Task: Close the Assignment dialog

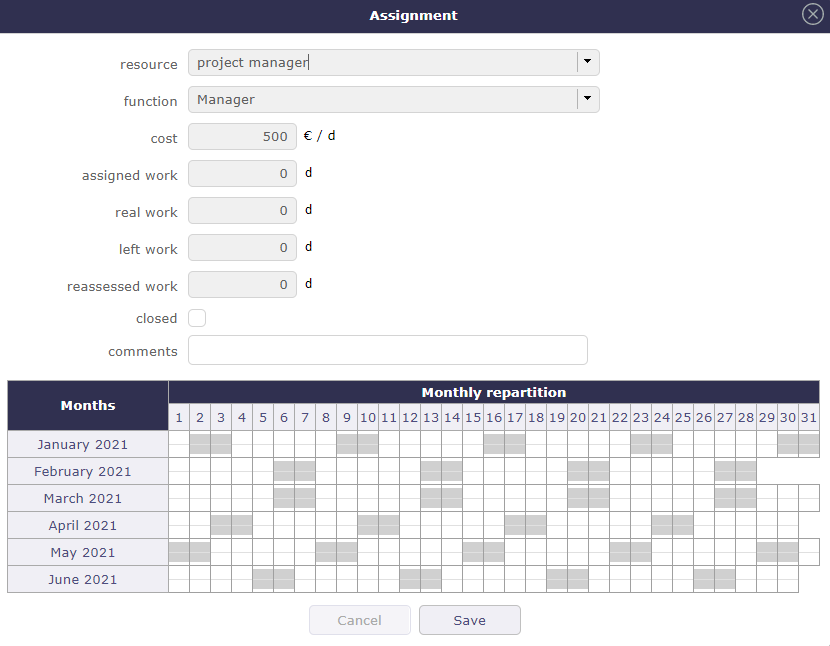Action: click(x=812, y=14)
